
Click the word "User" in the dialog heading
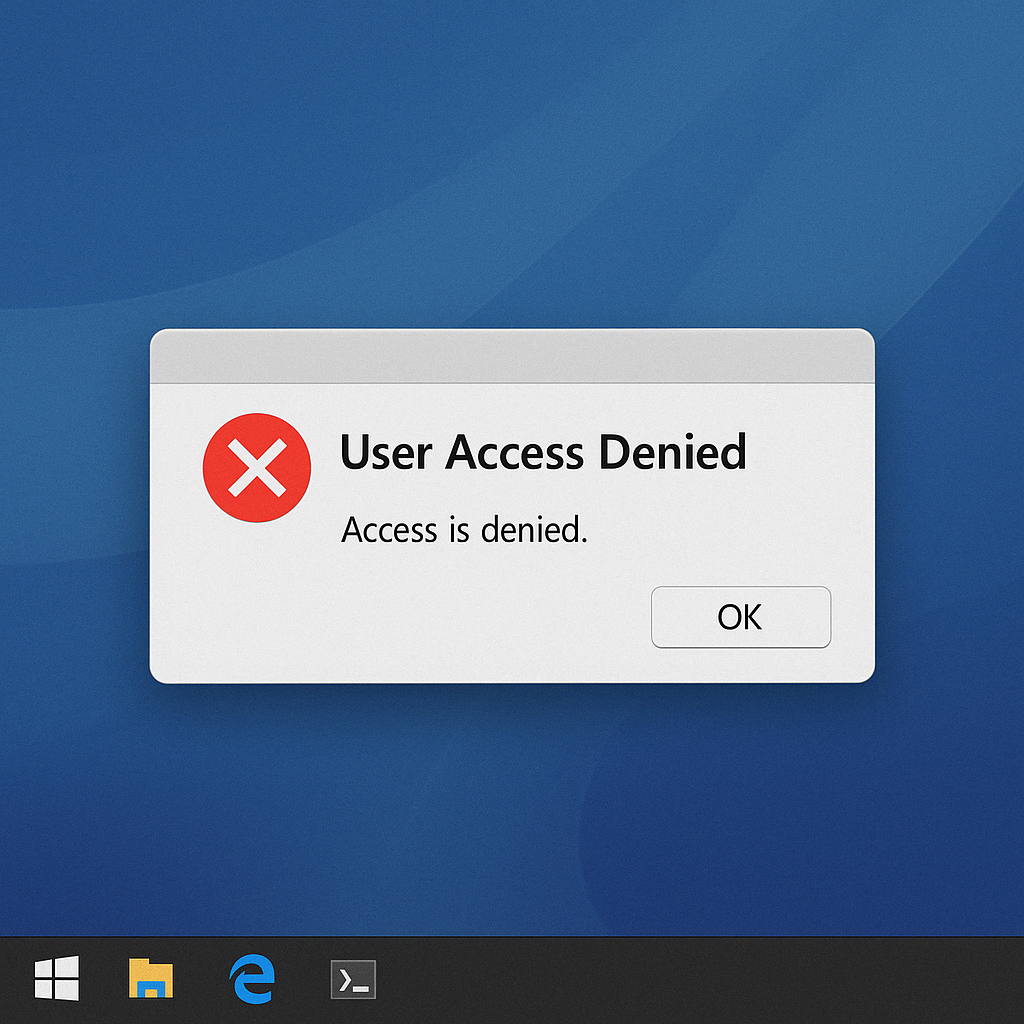[x=386, y=453]
